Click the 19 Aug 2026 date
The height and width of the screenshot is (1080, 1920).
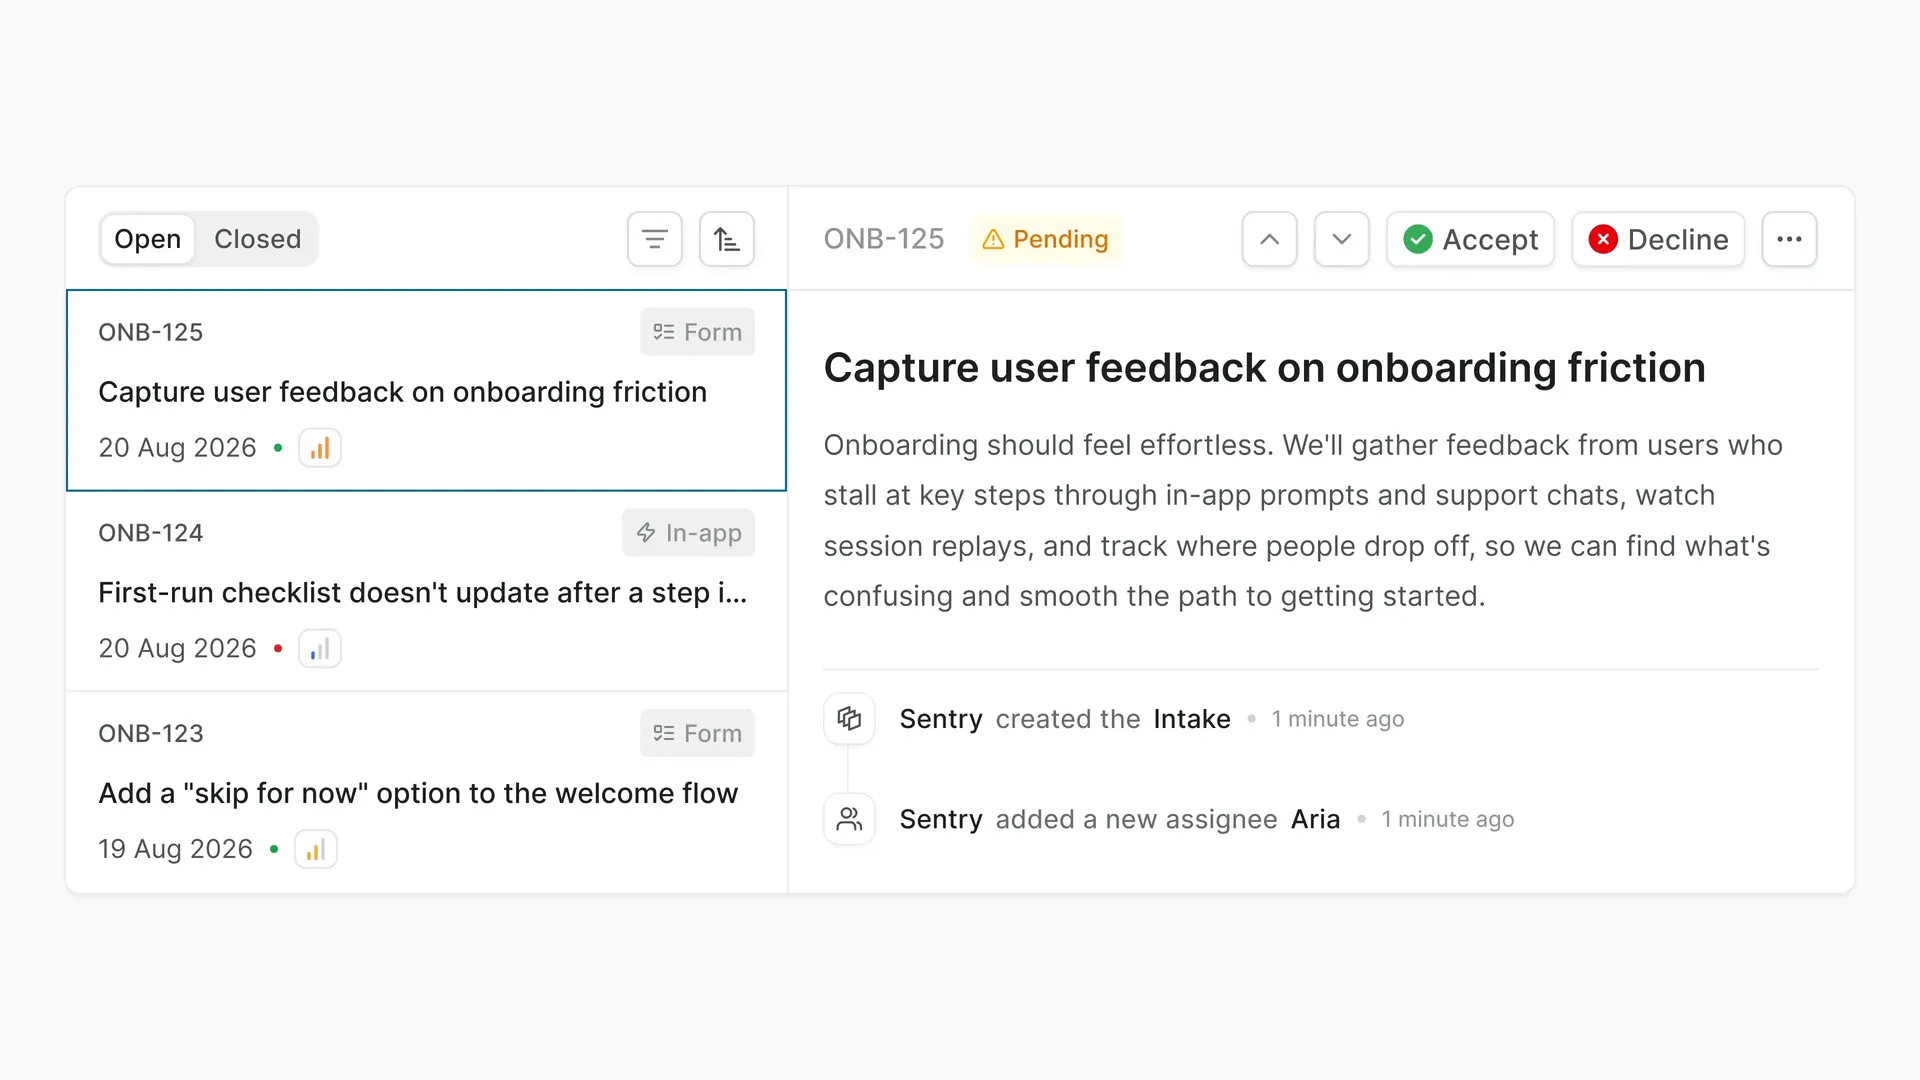pyautogui.click(x=175, y=849)
